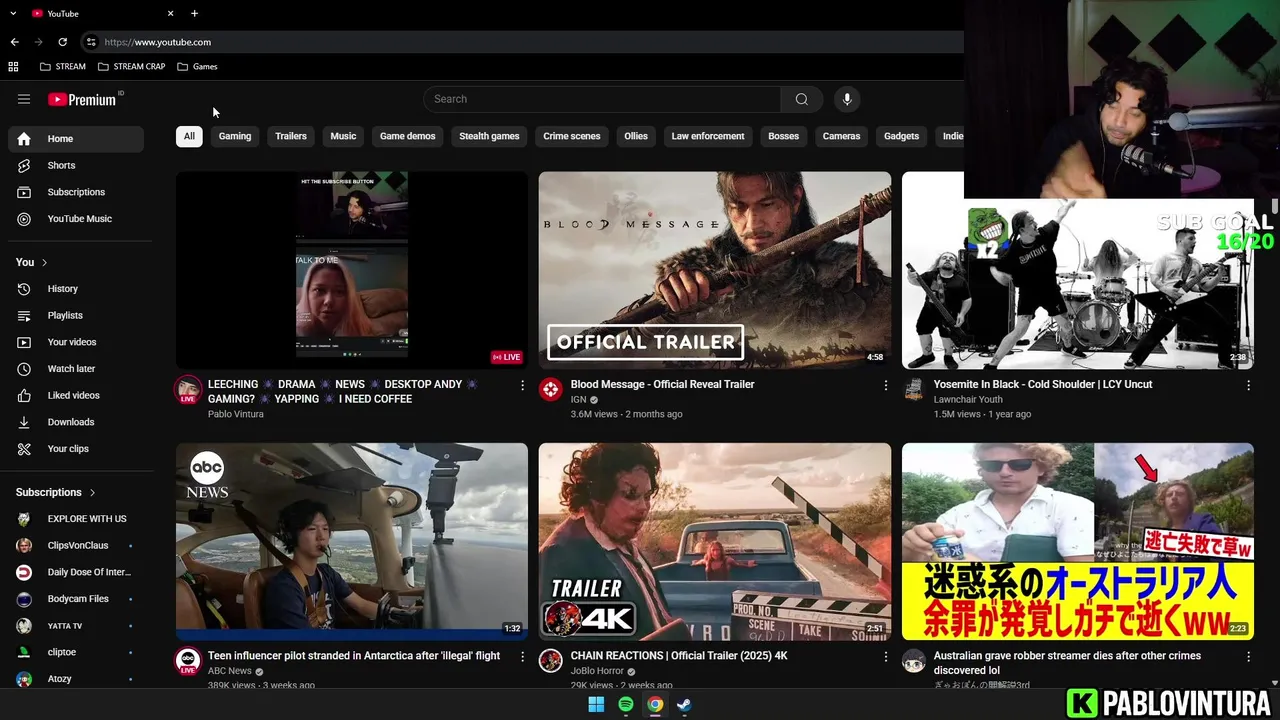Open YouTube Music in the sidebar
Image resolution: width=1280 pixels, height=720 pixels.
[x=76, y=219]
